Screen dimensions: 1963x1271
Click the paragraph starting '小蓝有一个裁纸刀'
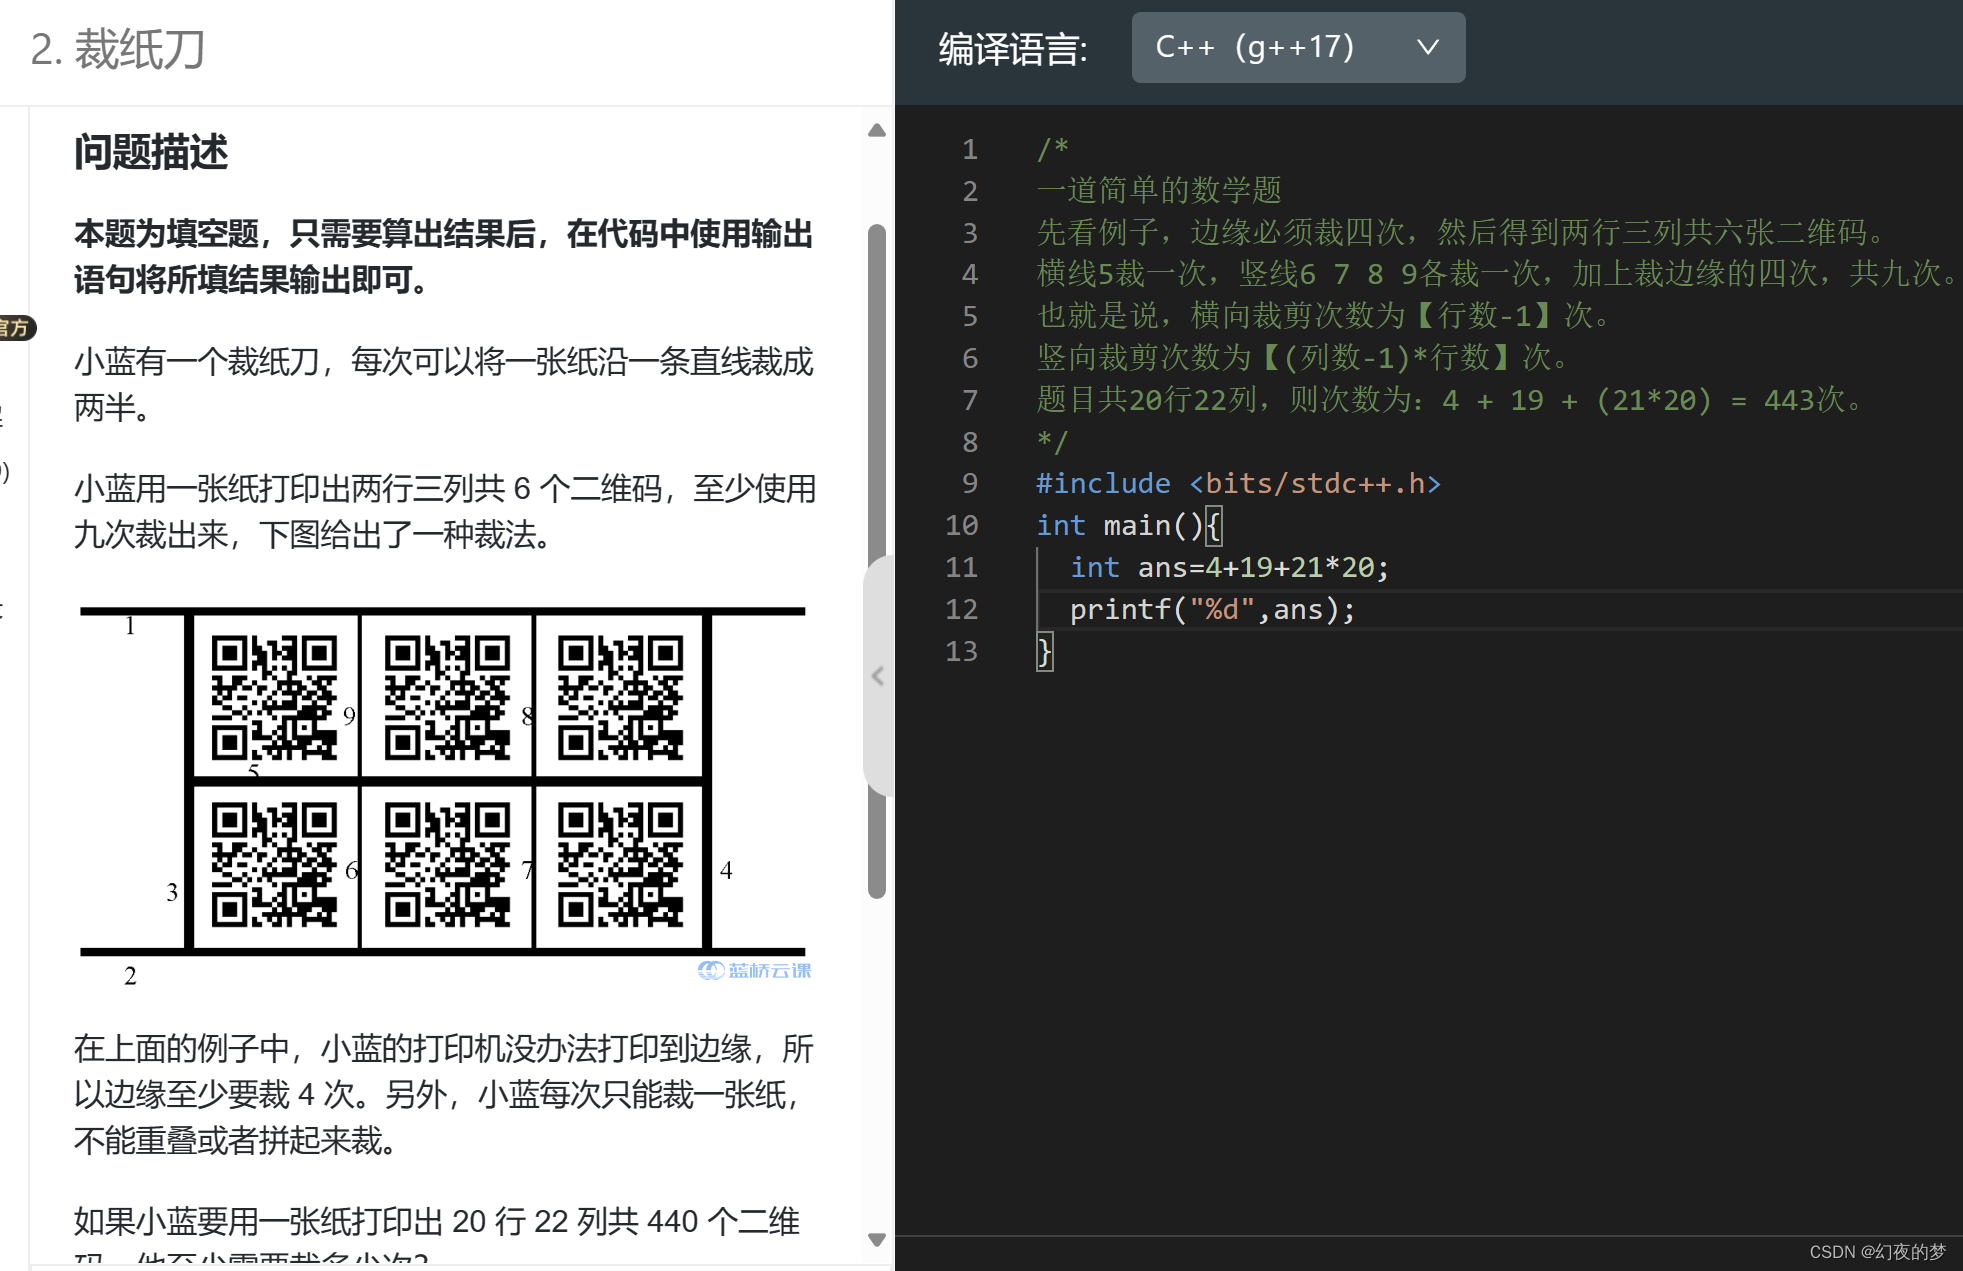click(x=444, y=384)
